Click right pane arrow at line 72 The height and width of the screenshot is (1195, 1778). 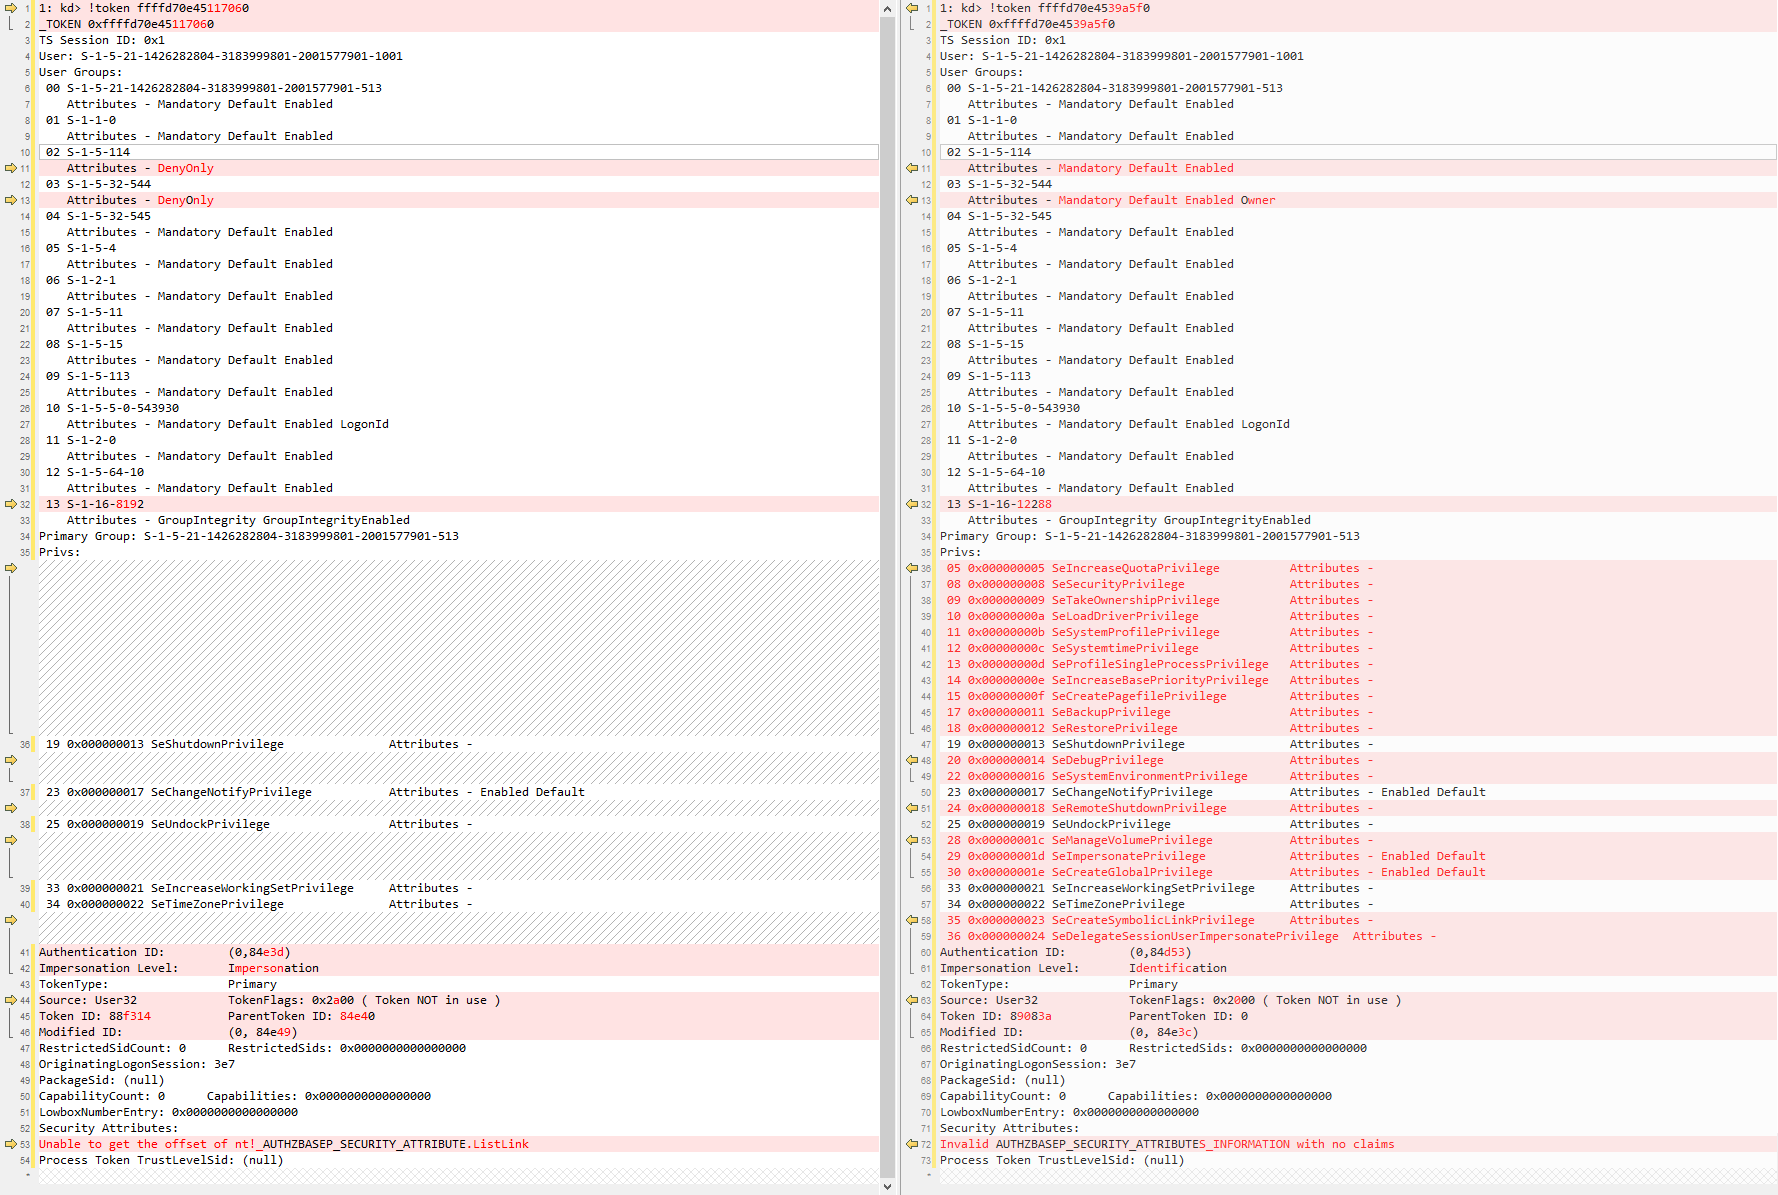(x=912, y=1144)
